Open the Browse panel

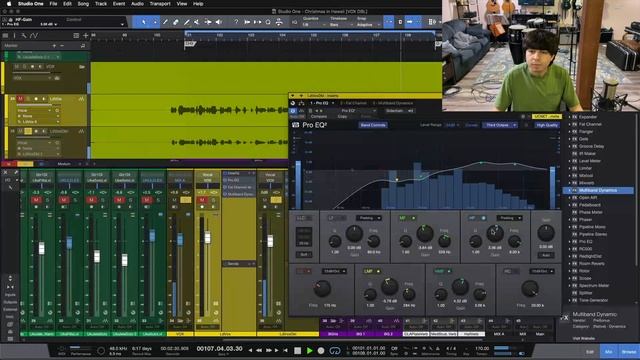[x=629, y=351]
